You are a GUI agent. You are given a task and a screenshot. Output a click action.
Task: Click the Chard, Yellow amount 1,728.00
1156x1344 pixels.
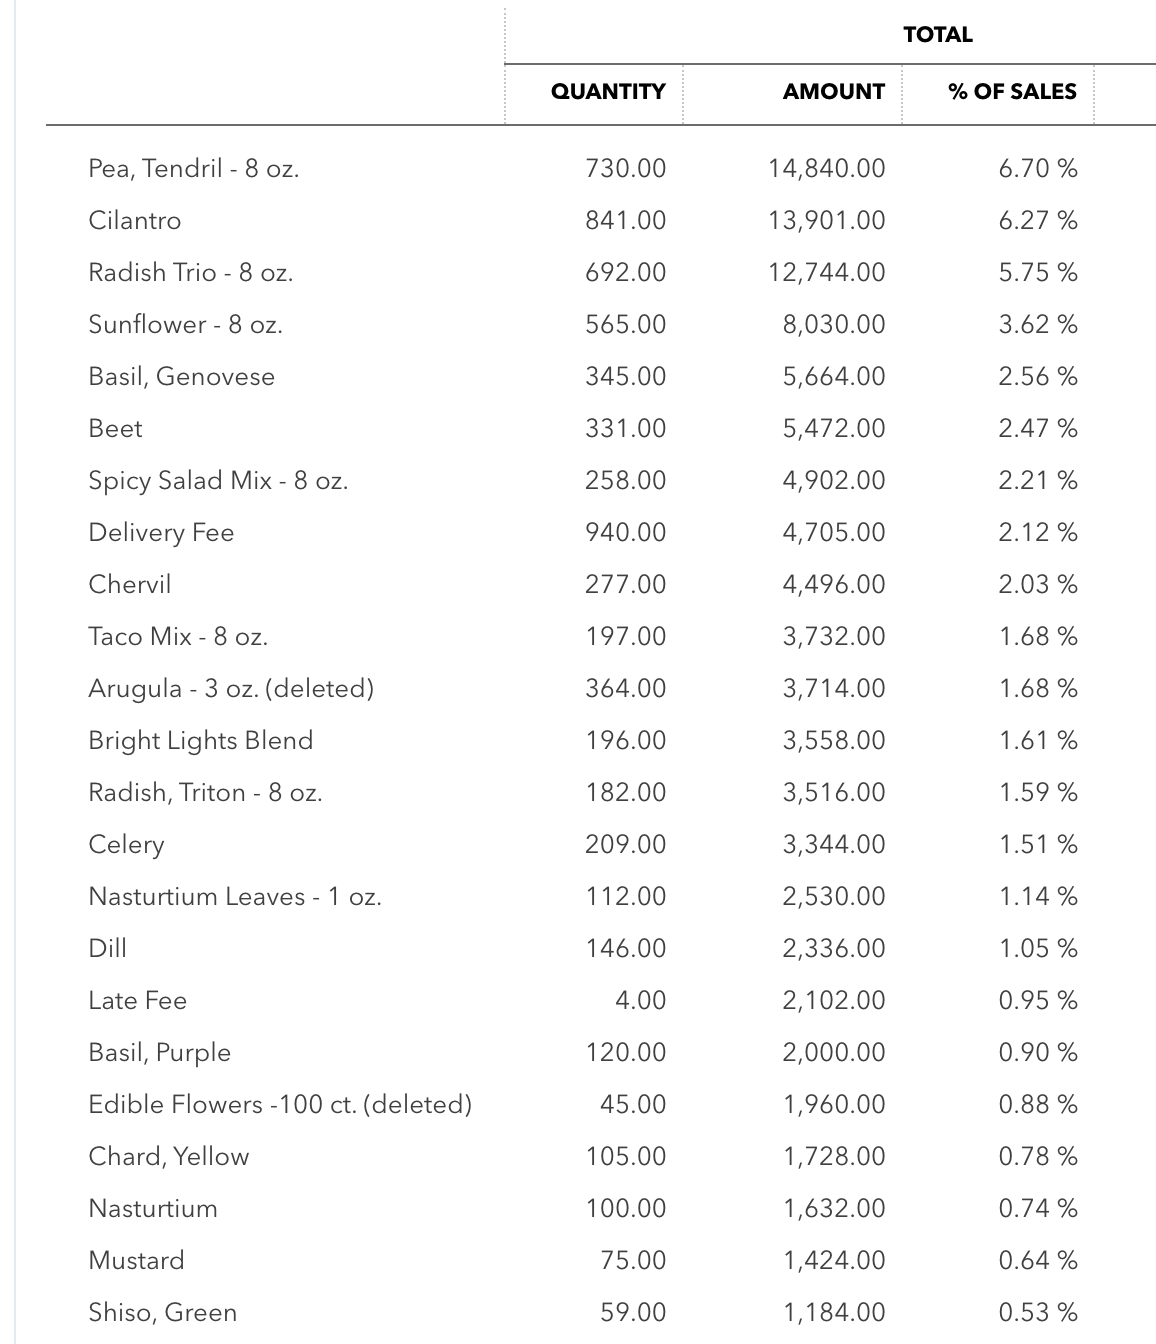(x=833, y=1156)
